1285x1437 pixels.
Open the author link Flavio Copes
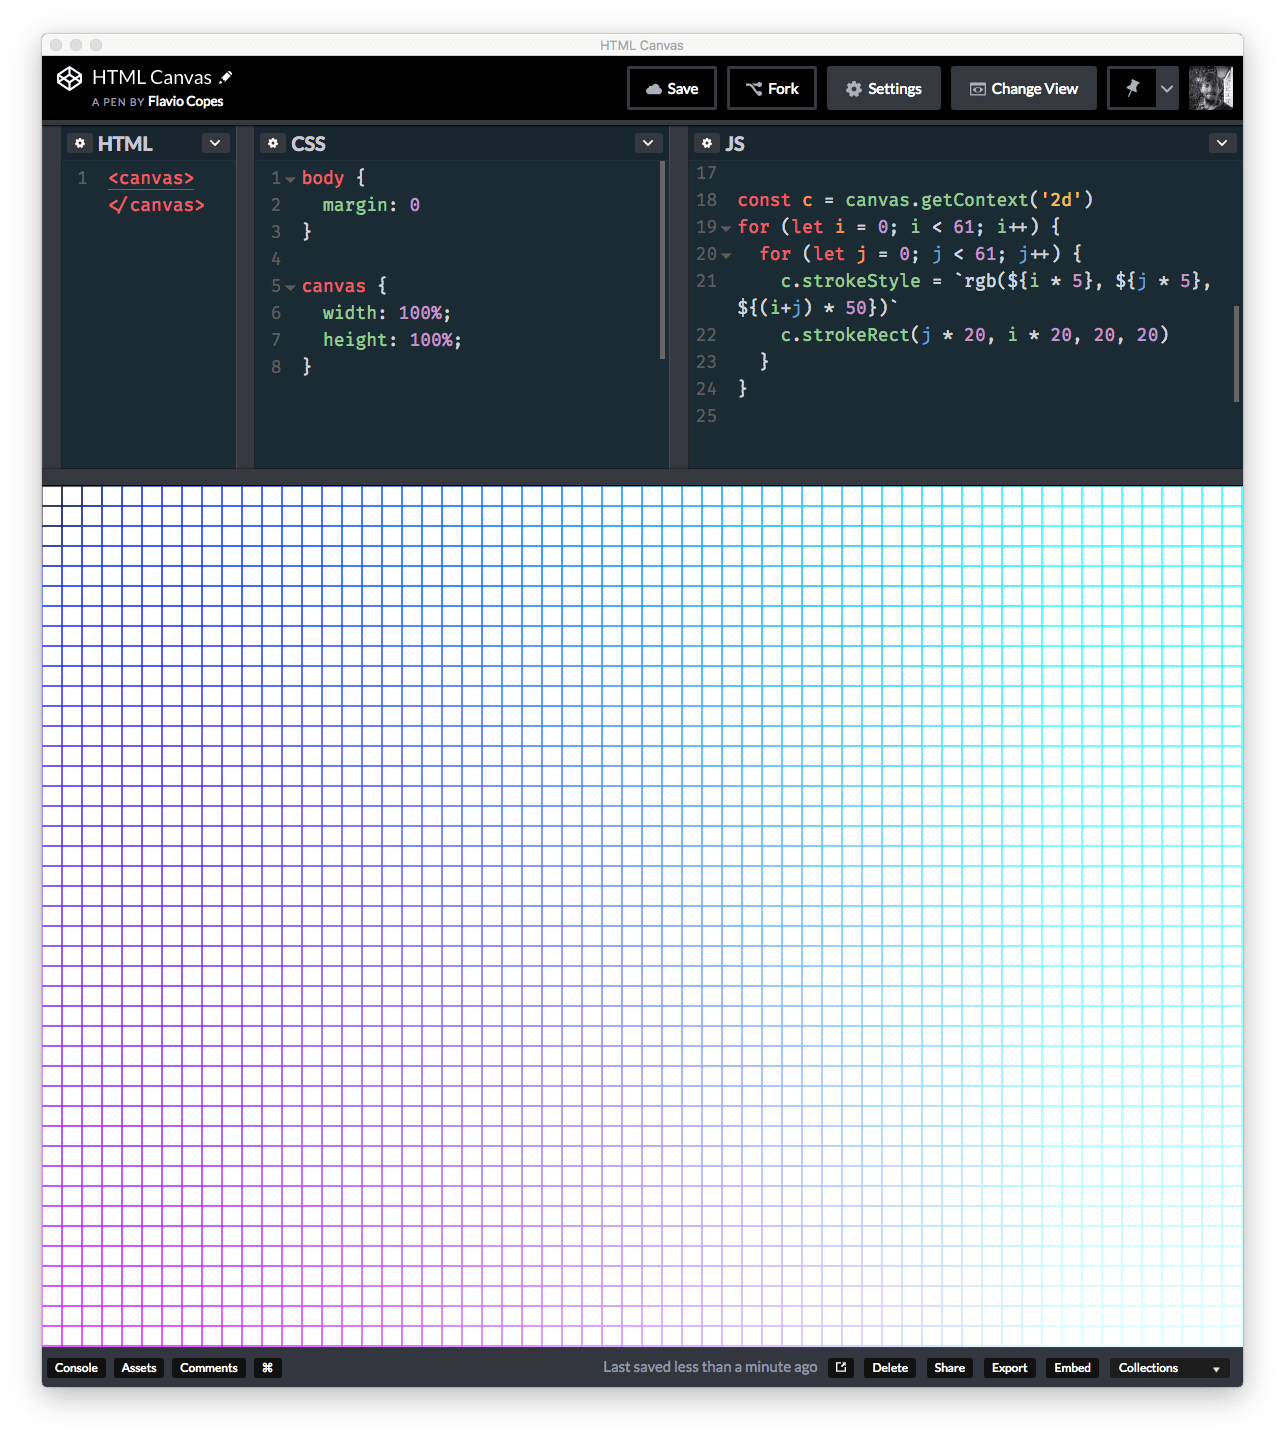185,102
